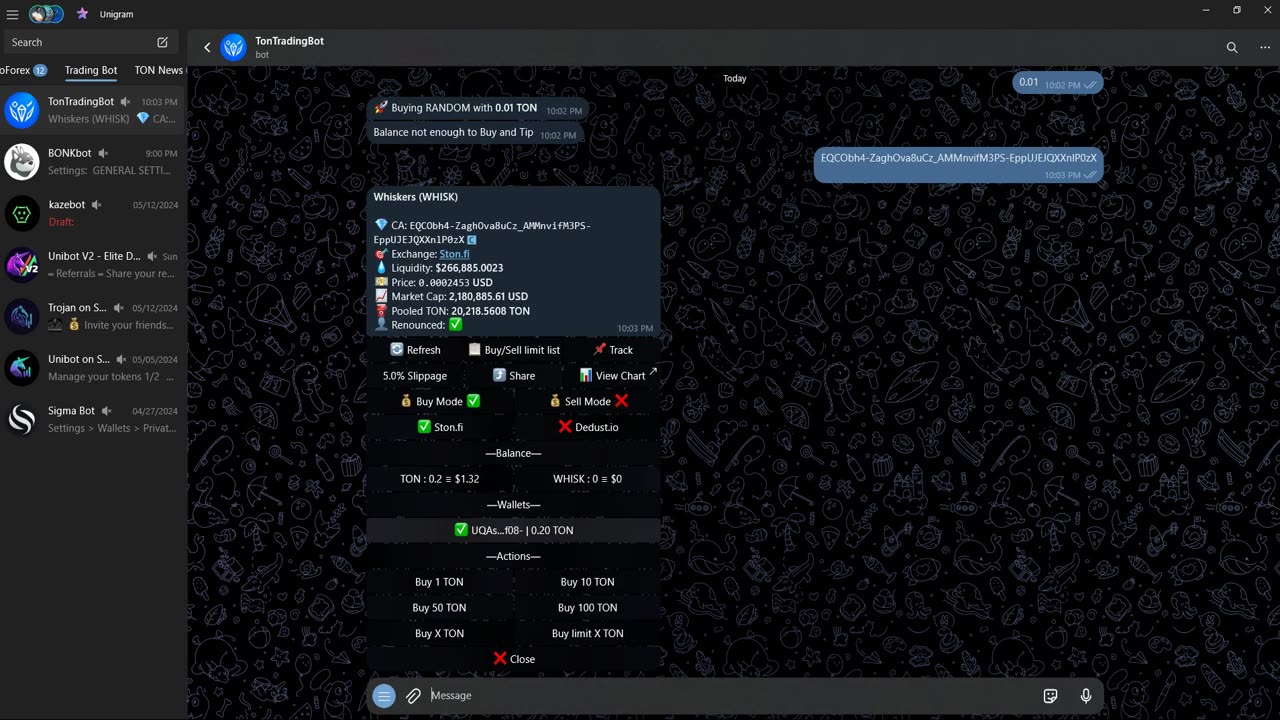Start a new message with compose icon
Image resolution: width=1280 pixels, height=720 pixels.
click(x=162, y=42)
